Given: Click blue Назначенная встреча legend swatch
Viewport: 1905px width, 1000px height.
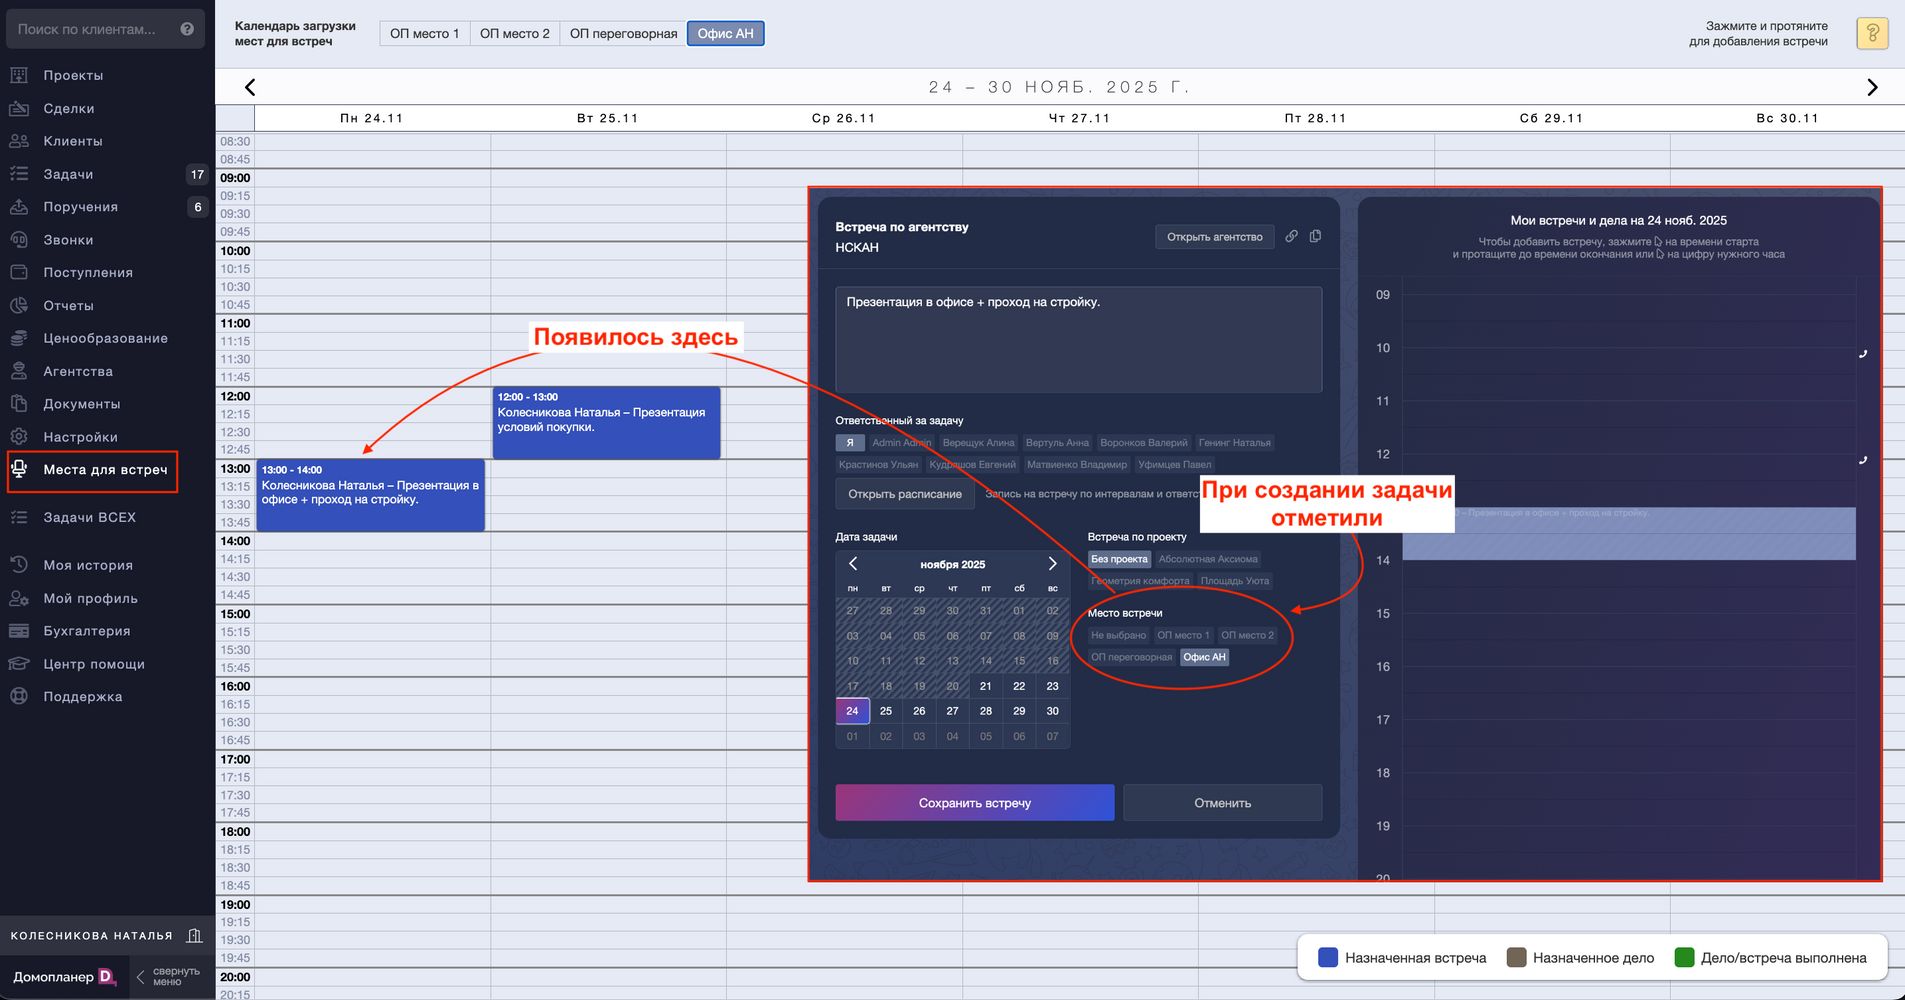Looking at the screenshot, I should 1328,958.
